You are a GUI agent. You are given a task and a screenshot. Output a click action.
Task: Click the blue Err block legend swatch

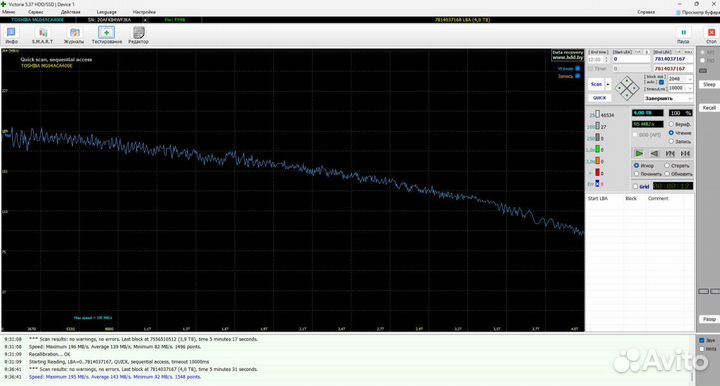597,184
